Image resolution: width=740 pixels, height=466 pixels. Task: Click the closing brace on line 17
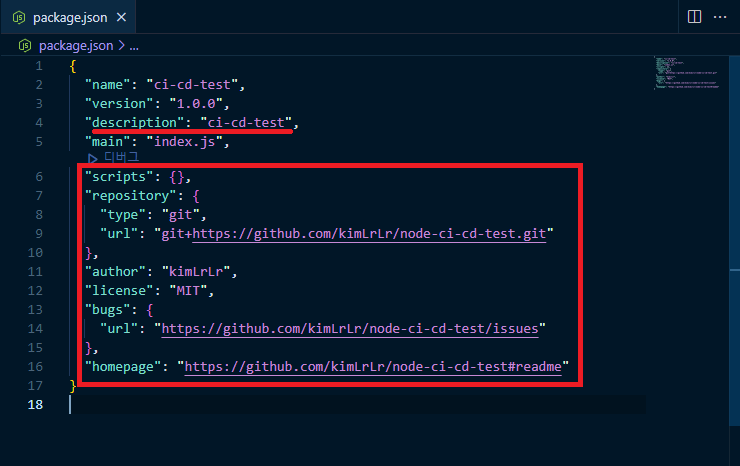73,386
